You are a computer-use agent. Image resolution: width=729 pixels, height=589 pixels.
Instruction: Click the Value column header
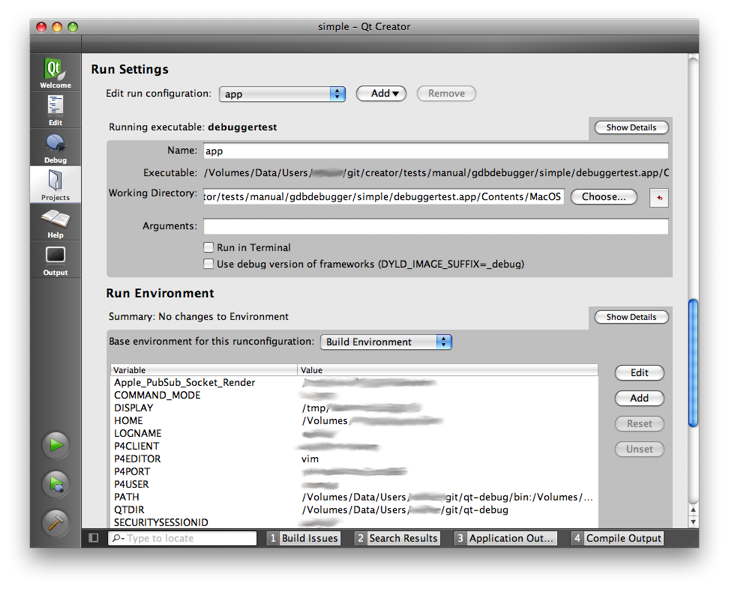click(x=448, y=370)
